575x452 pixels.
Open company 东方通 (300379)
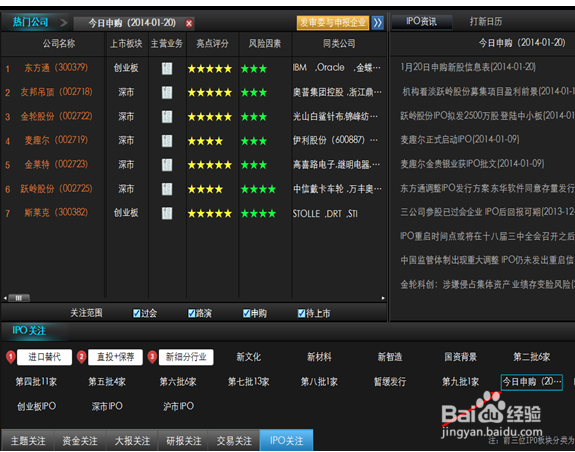(x=56, y=68)
